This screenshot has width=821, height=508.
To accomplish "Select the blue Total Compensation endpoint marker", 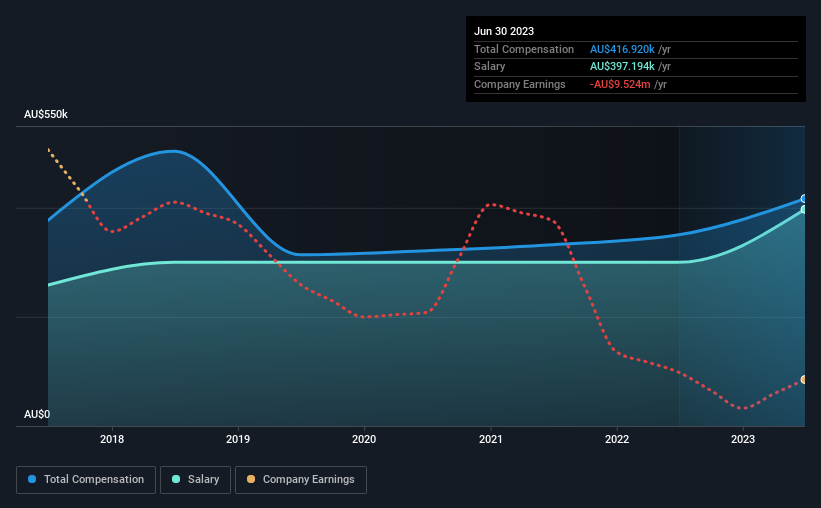I will click(804, 198).
